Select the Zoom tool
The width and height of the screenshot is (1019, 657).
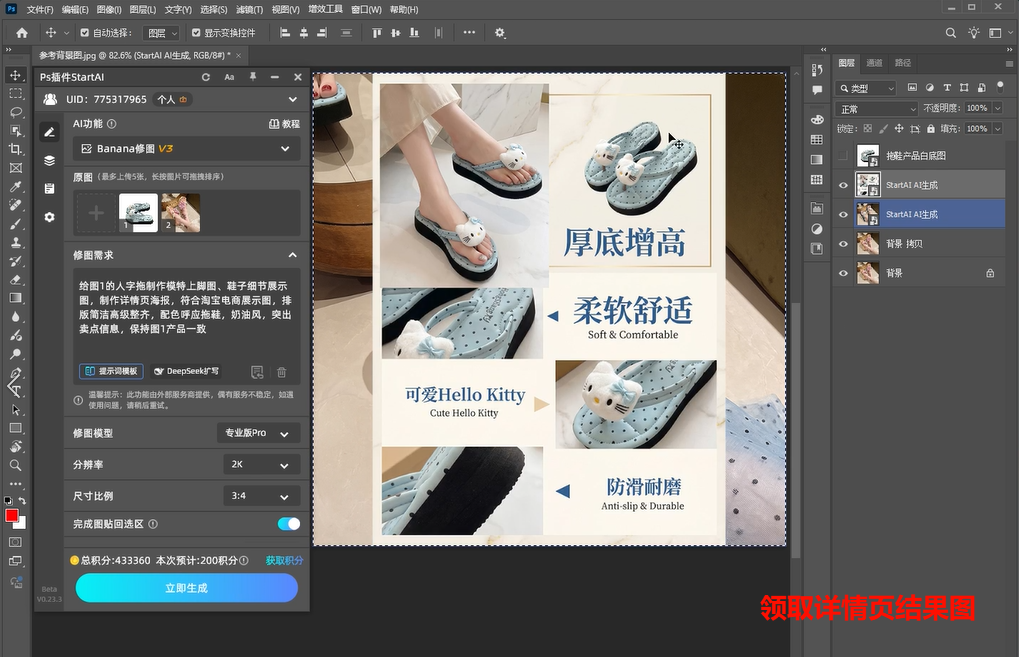tap(15, 465)
